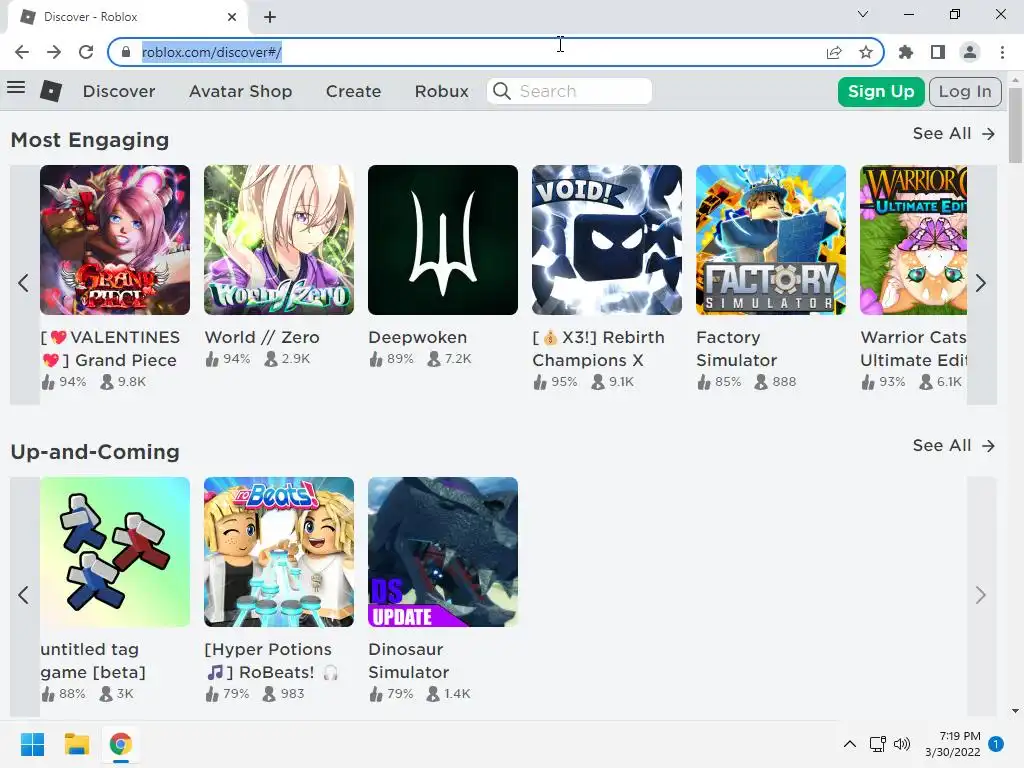1024x768 pixels.
Task: Close the Discover - Roblox tab
Action: click(232, 17)
